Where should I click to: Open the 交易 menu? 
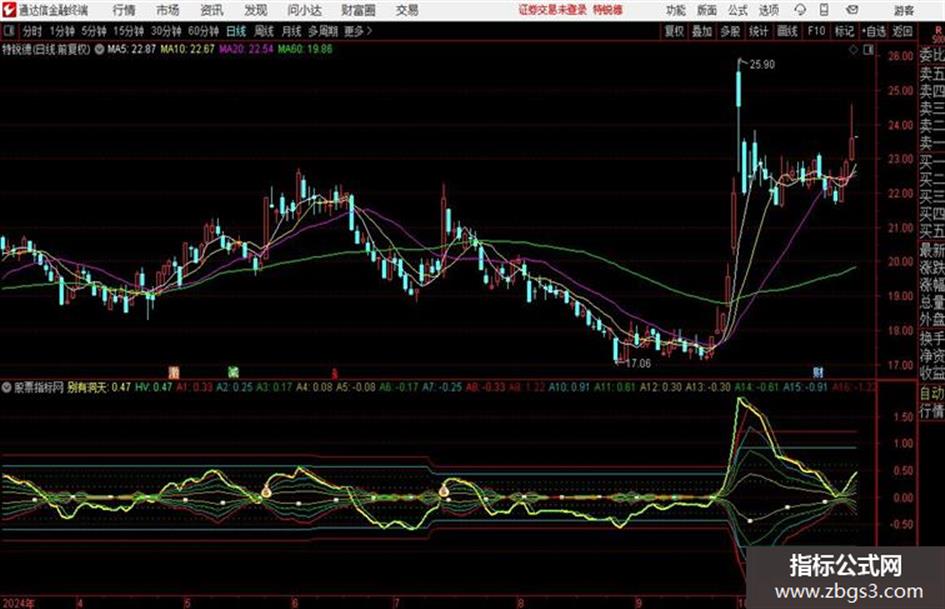407,10
